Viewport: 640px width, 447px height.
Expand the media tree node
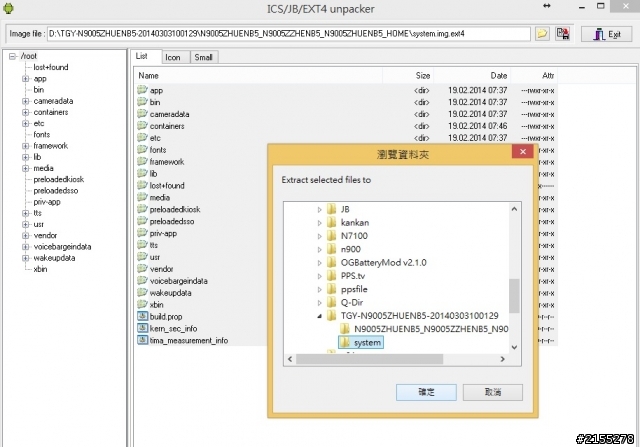[26, 168]
